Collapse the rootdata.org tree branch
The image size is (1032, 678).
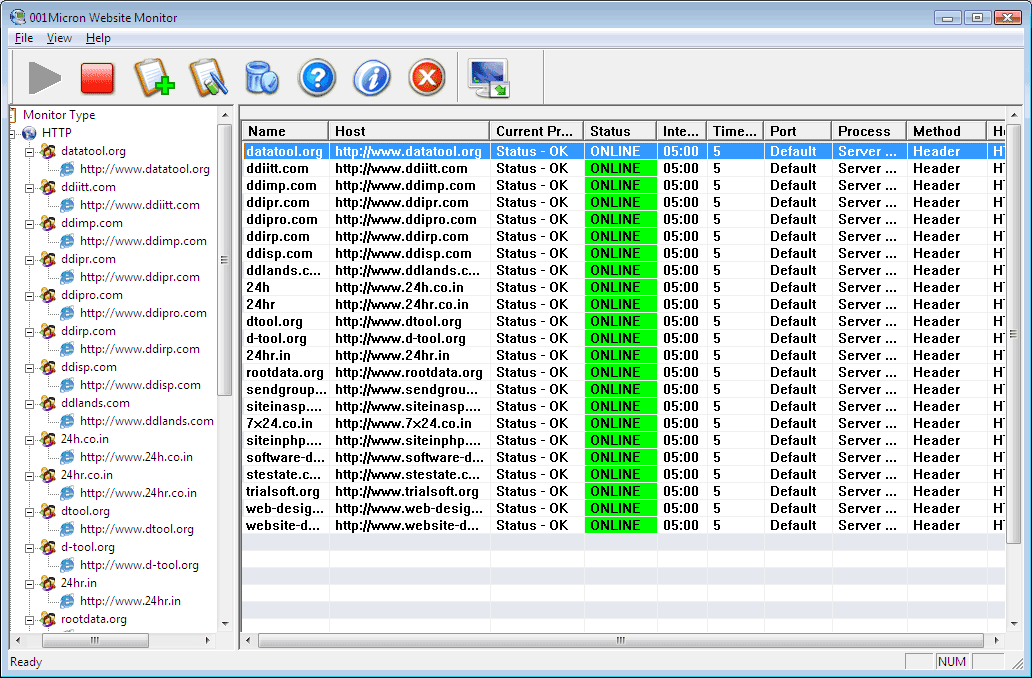[x=31, y=619]
